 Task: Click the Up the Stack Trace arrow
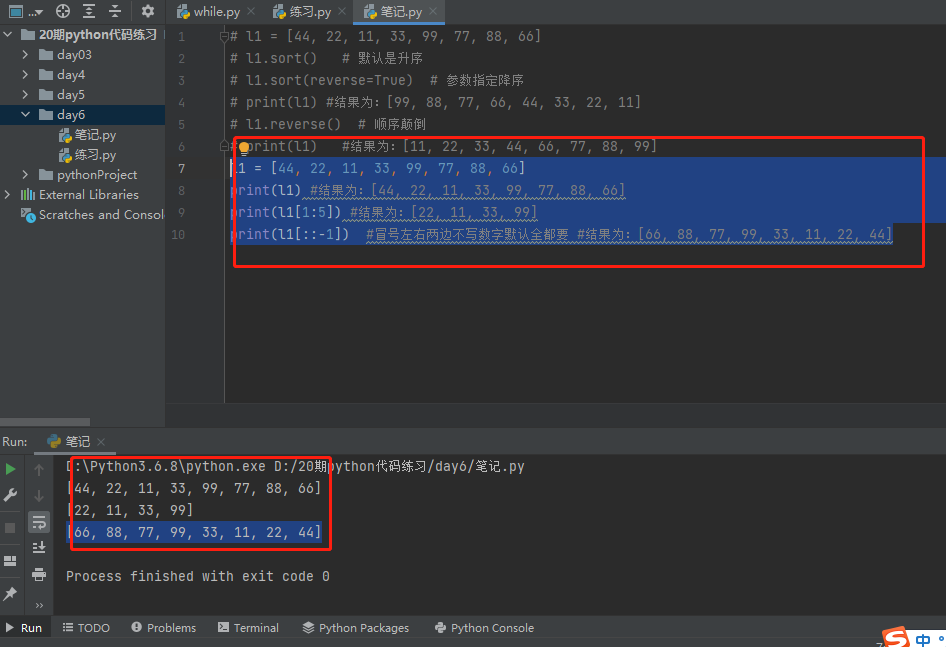39,470
